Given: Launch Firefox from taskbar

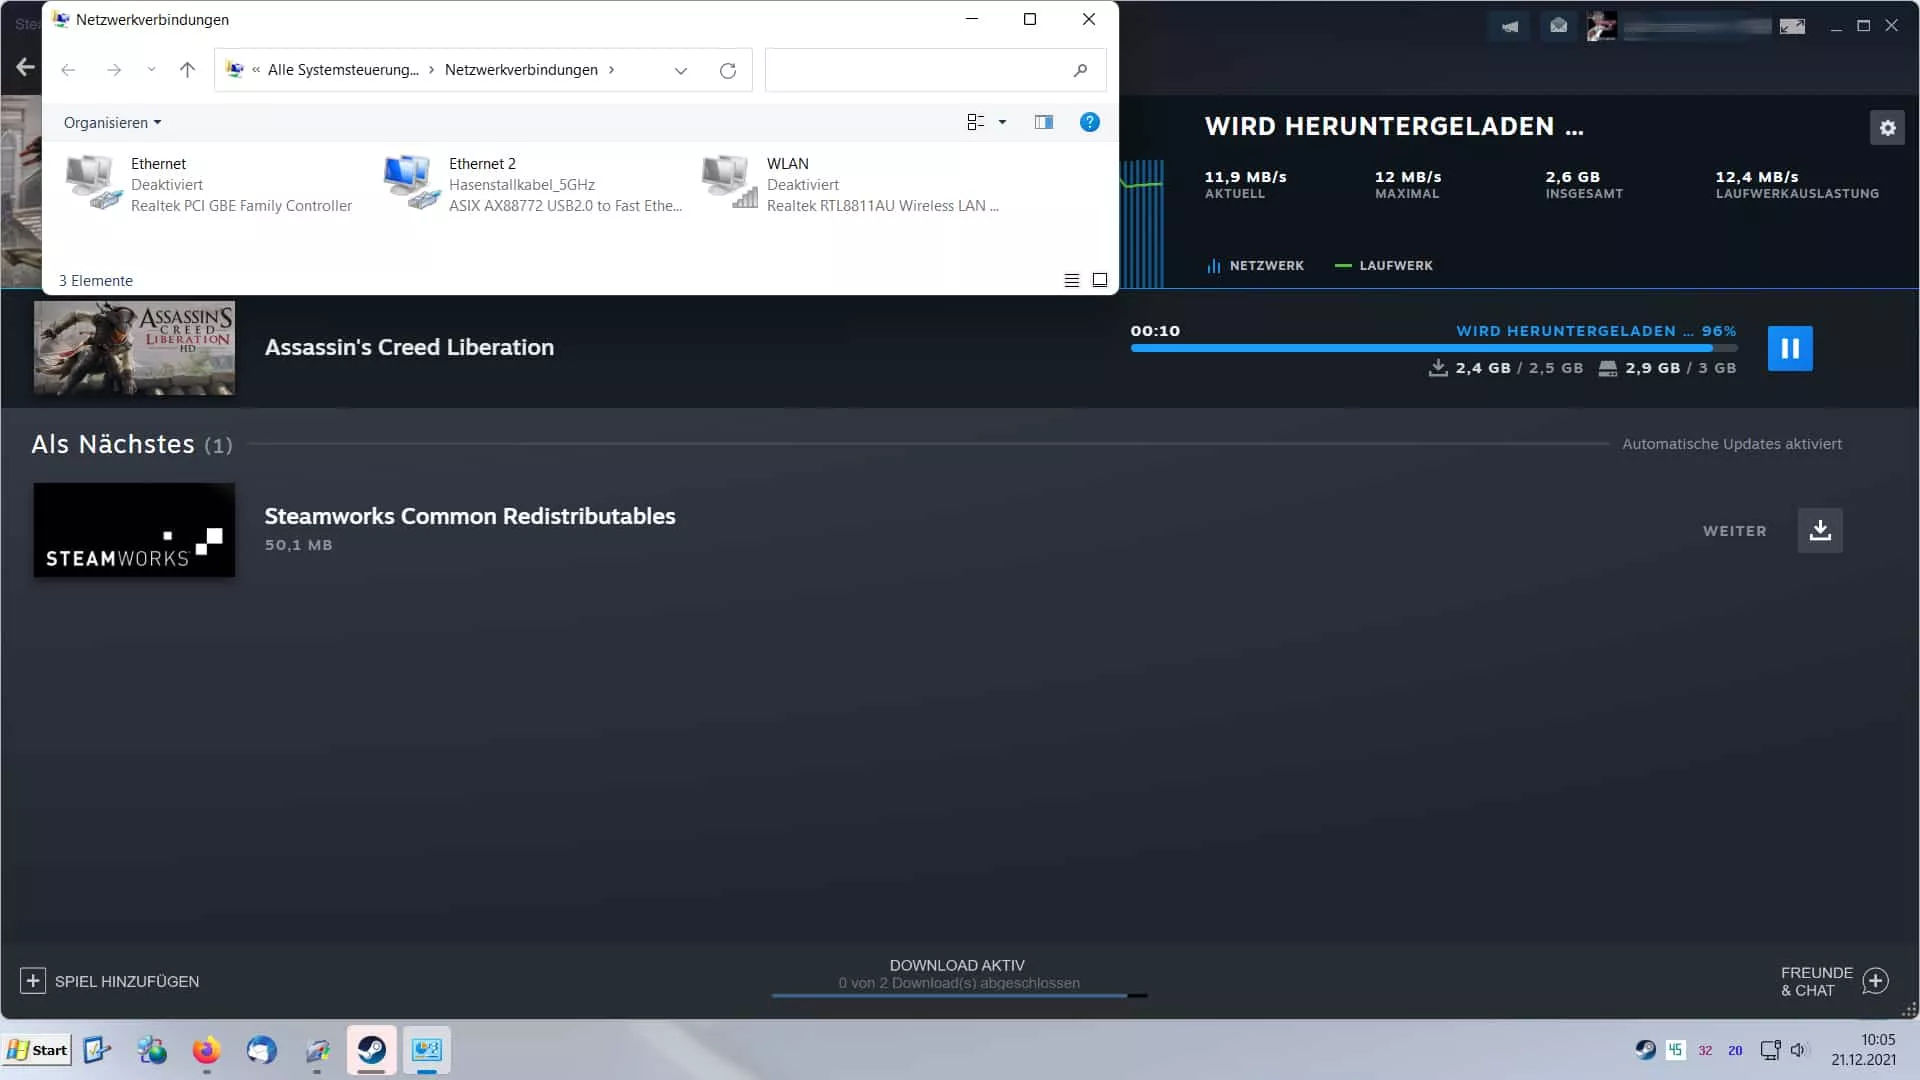Looking at the screenshot, I should [x=206, y=1050].
